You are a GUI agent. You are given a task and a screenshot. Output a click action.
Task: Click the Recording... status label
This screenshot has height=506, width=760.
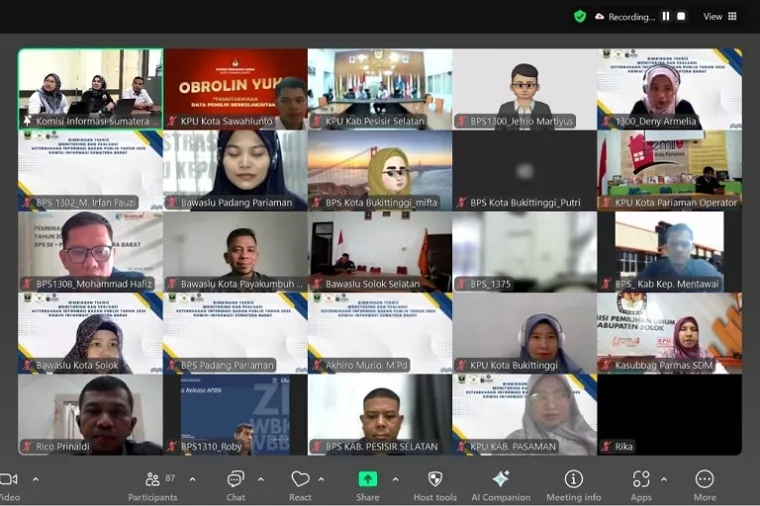[x=632, y=17]
